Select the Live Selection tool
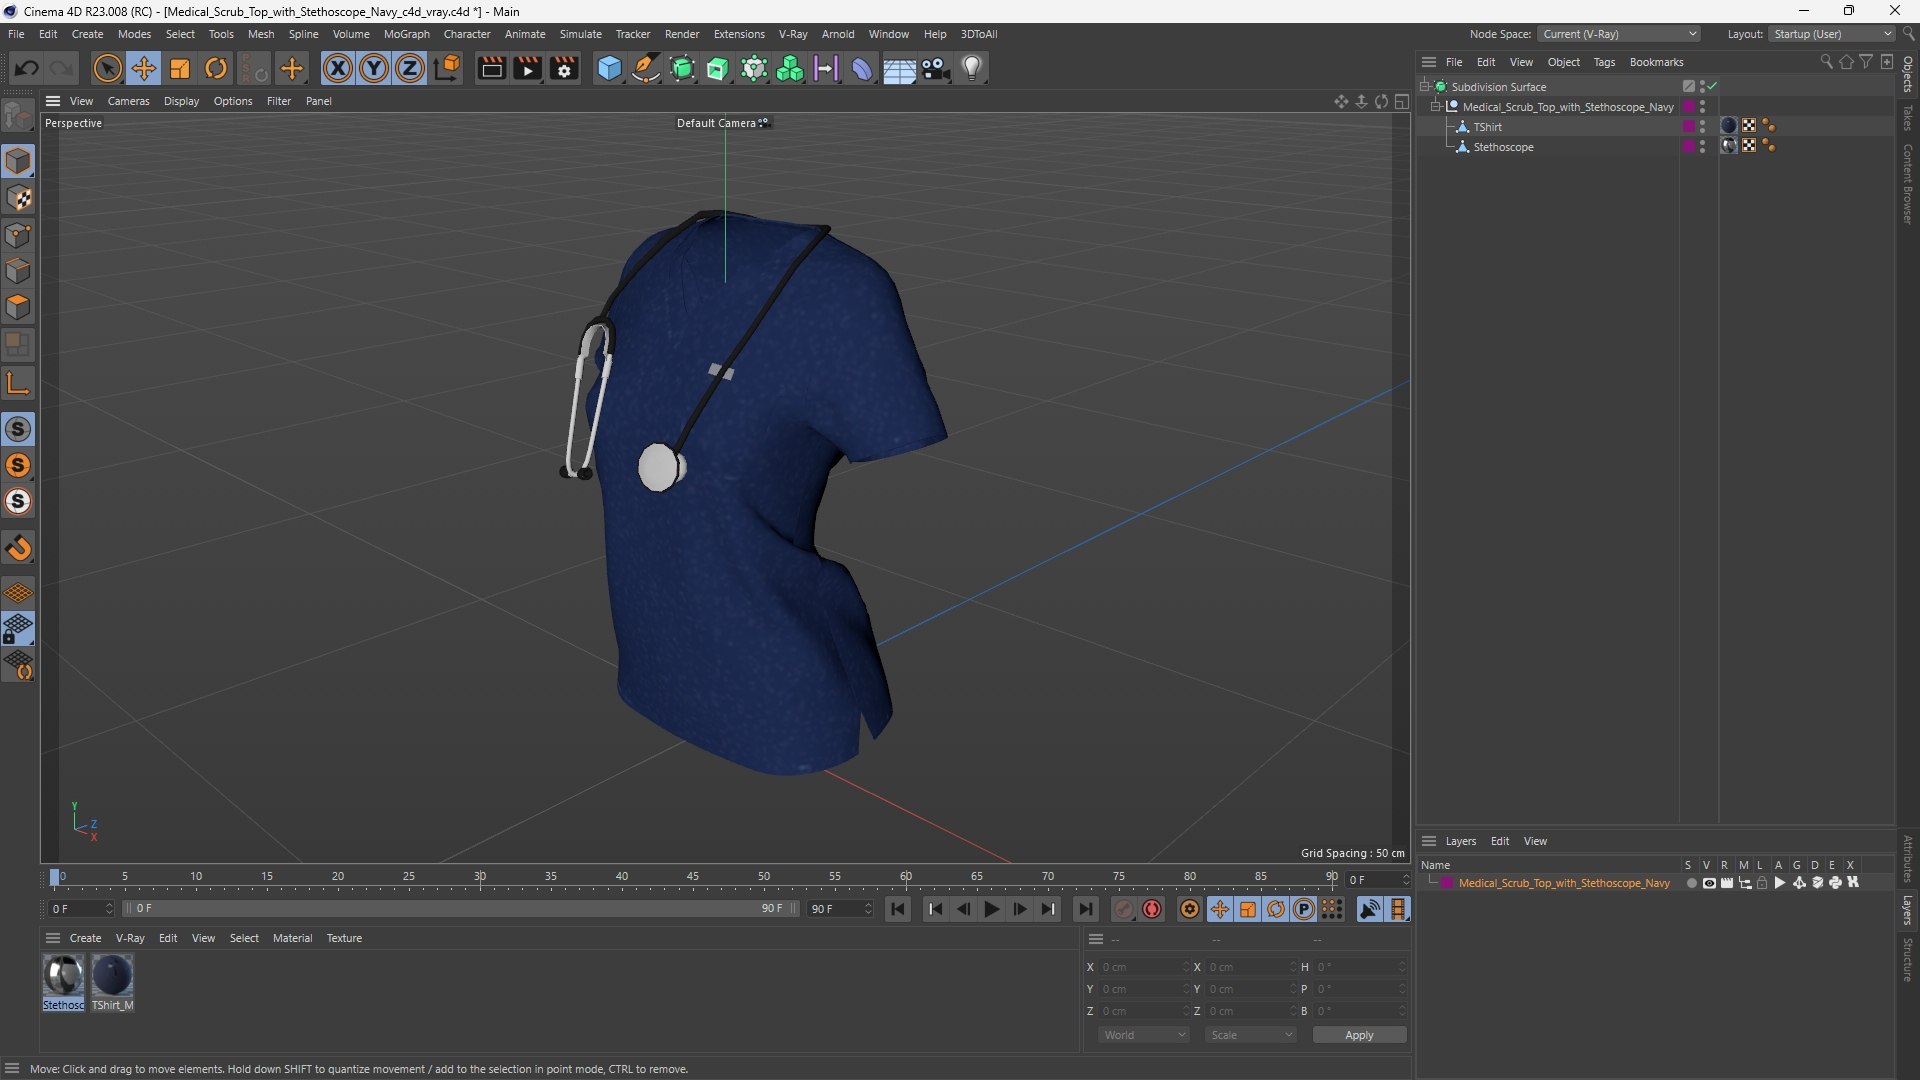The width and height of the screenshot is (1920, 1080). point(107,68)
